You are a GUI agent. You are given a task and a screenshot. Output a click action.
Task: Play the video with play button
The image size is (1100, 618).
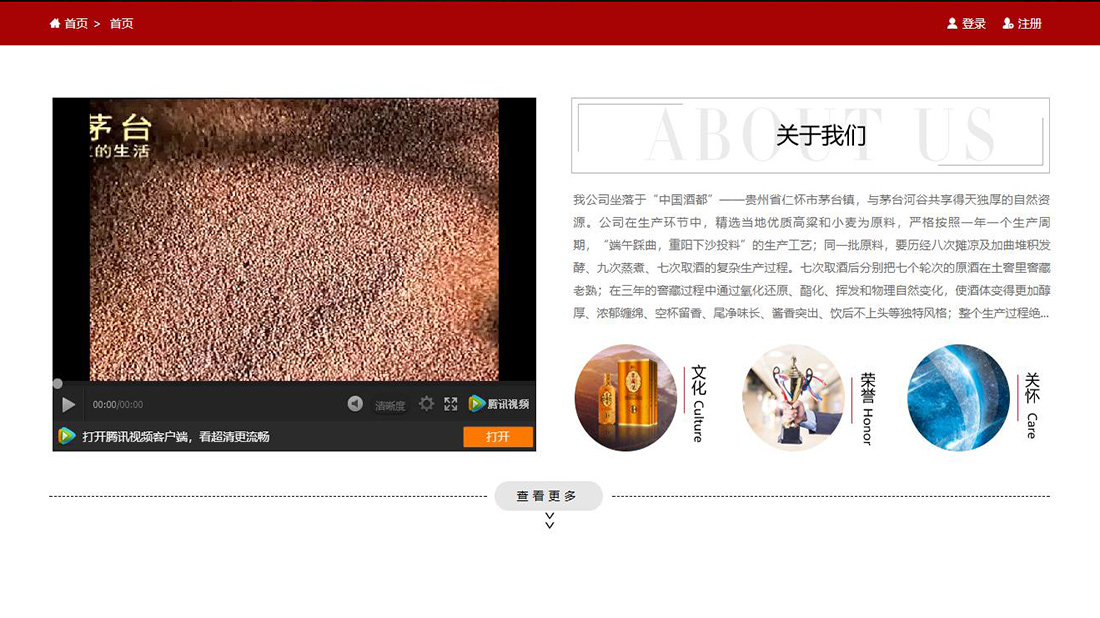tap(68, 405)
